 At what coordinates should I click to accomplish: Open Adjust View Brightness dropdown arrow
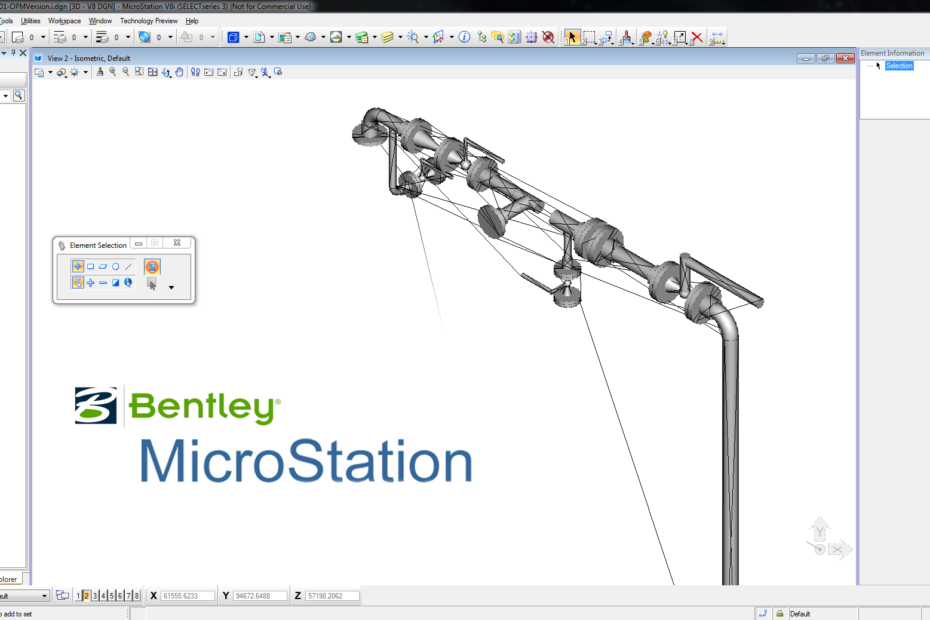pyautogui.click(x=85, y=72)
